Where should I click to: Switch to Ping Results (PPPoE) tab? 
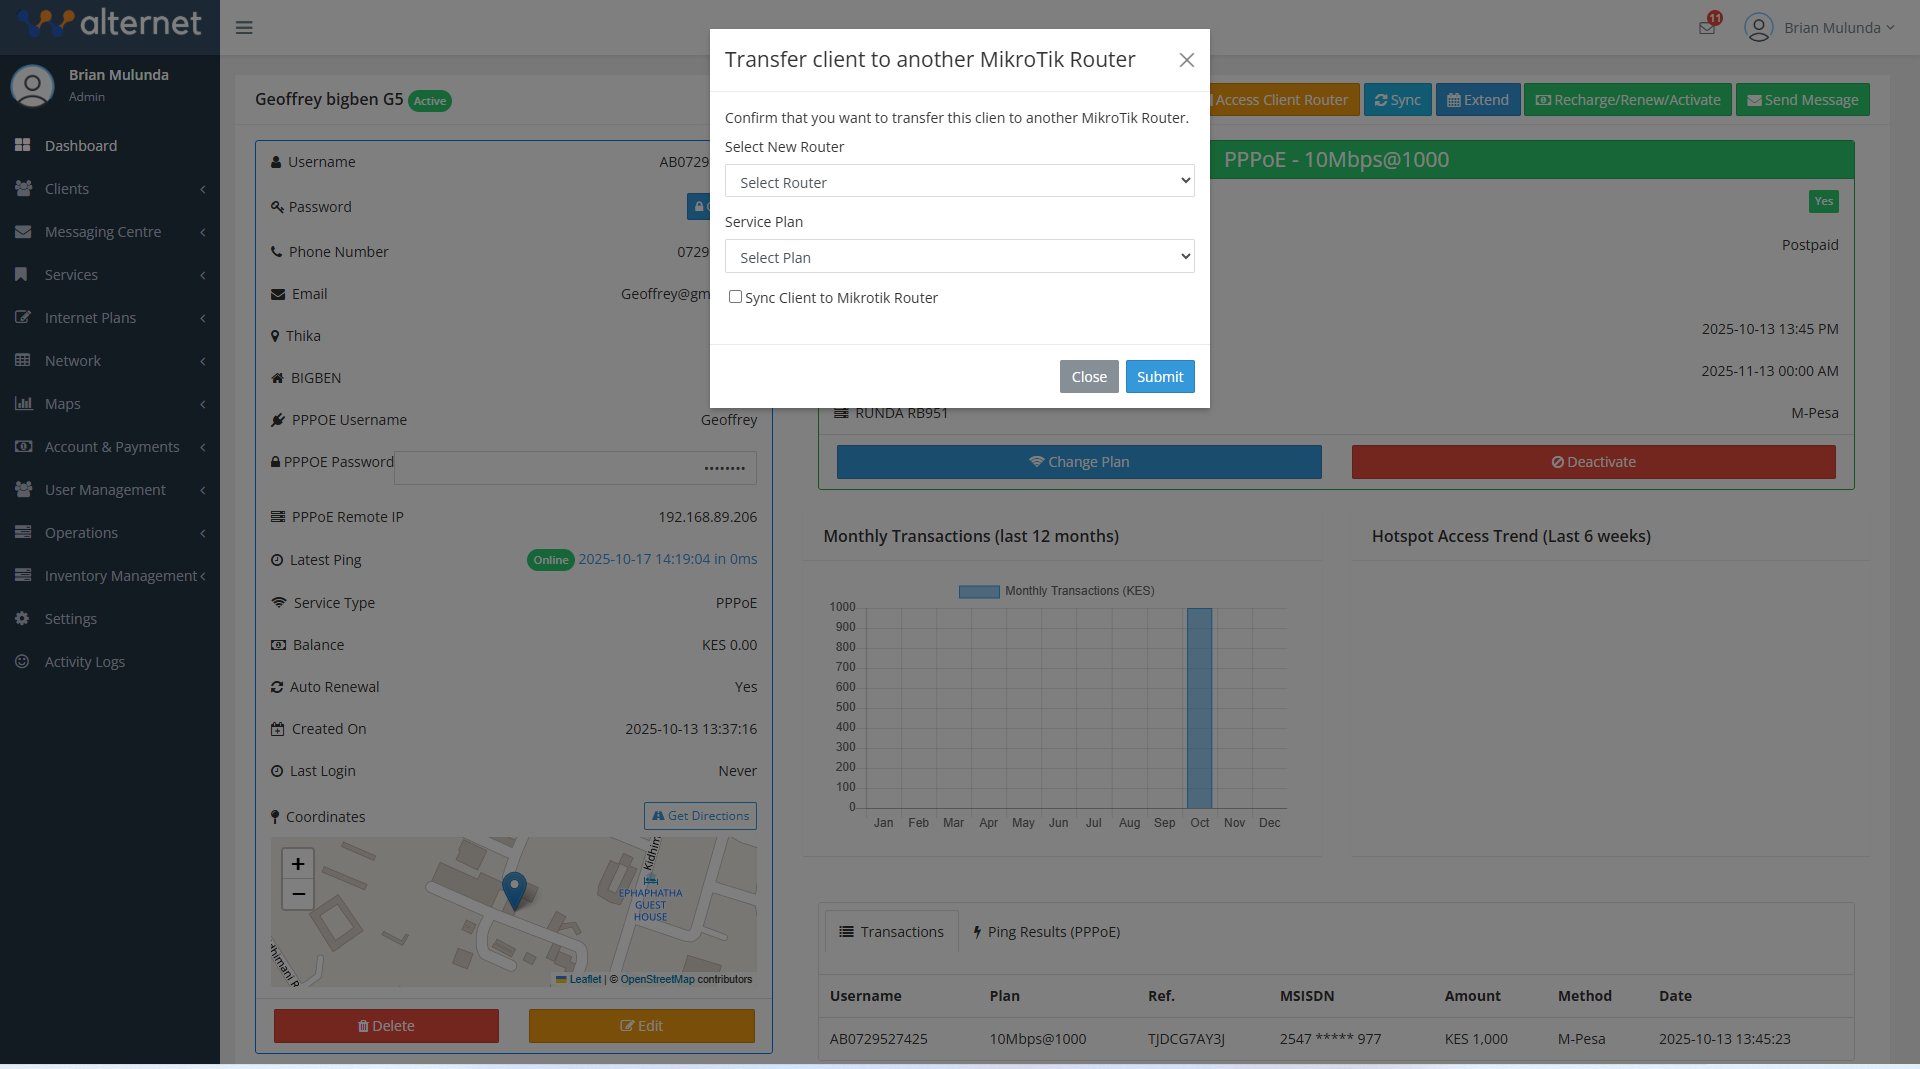point(1045,932)
